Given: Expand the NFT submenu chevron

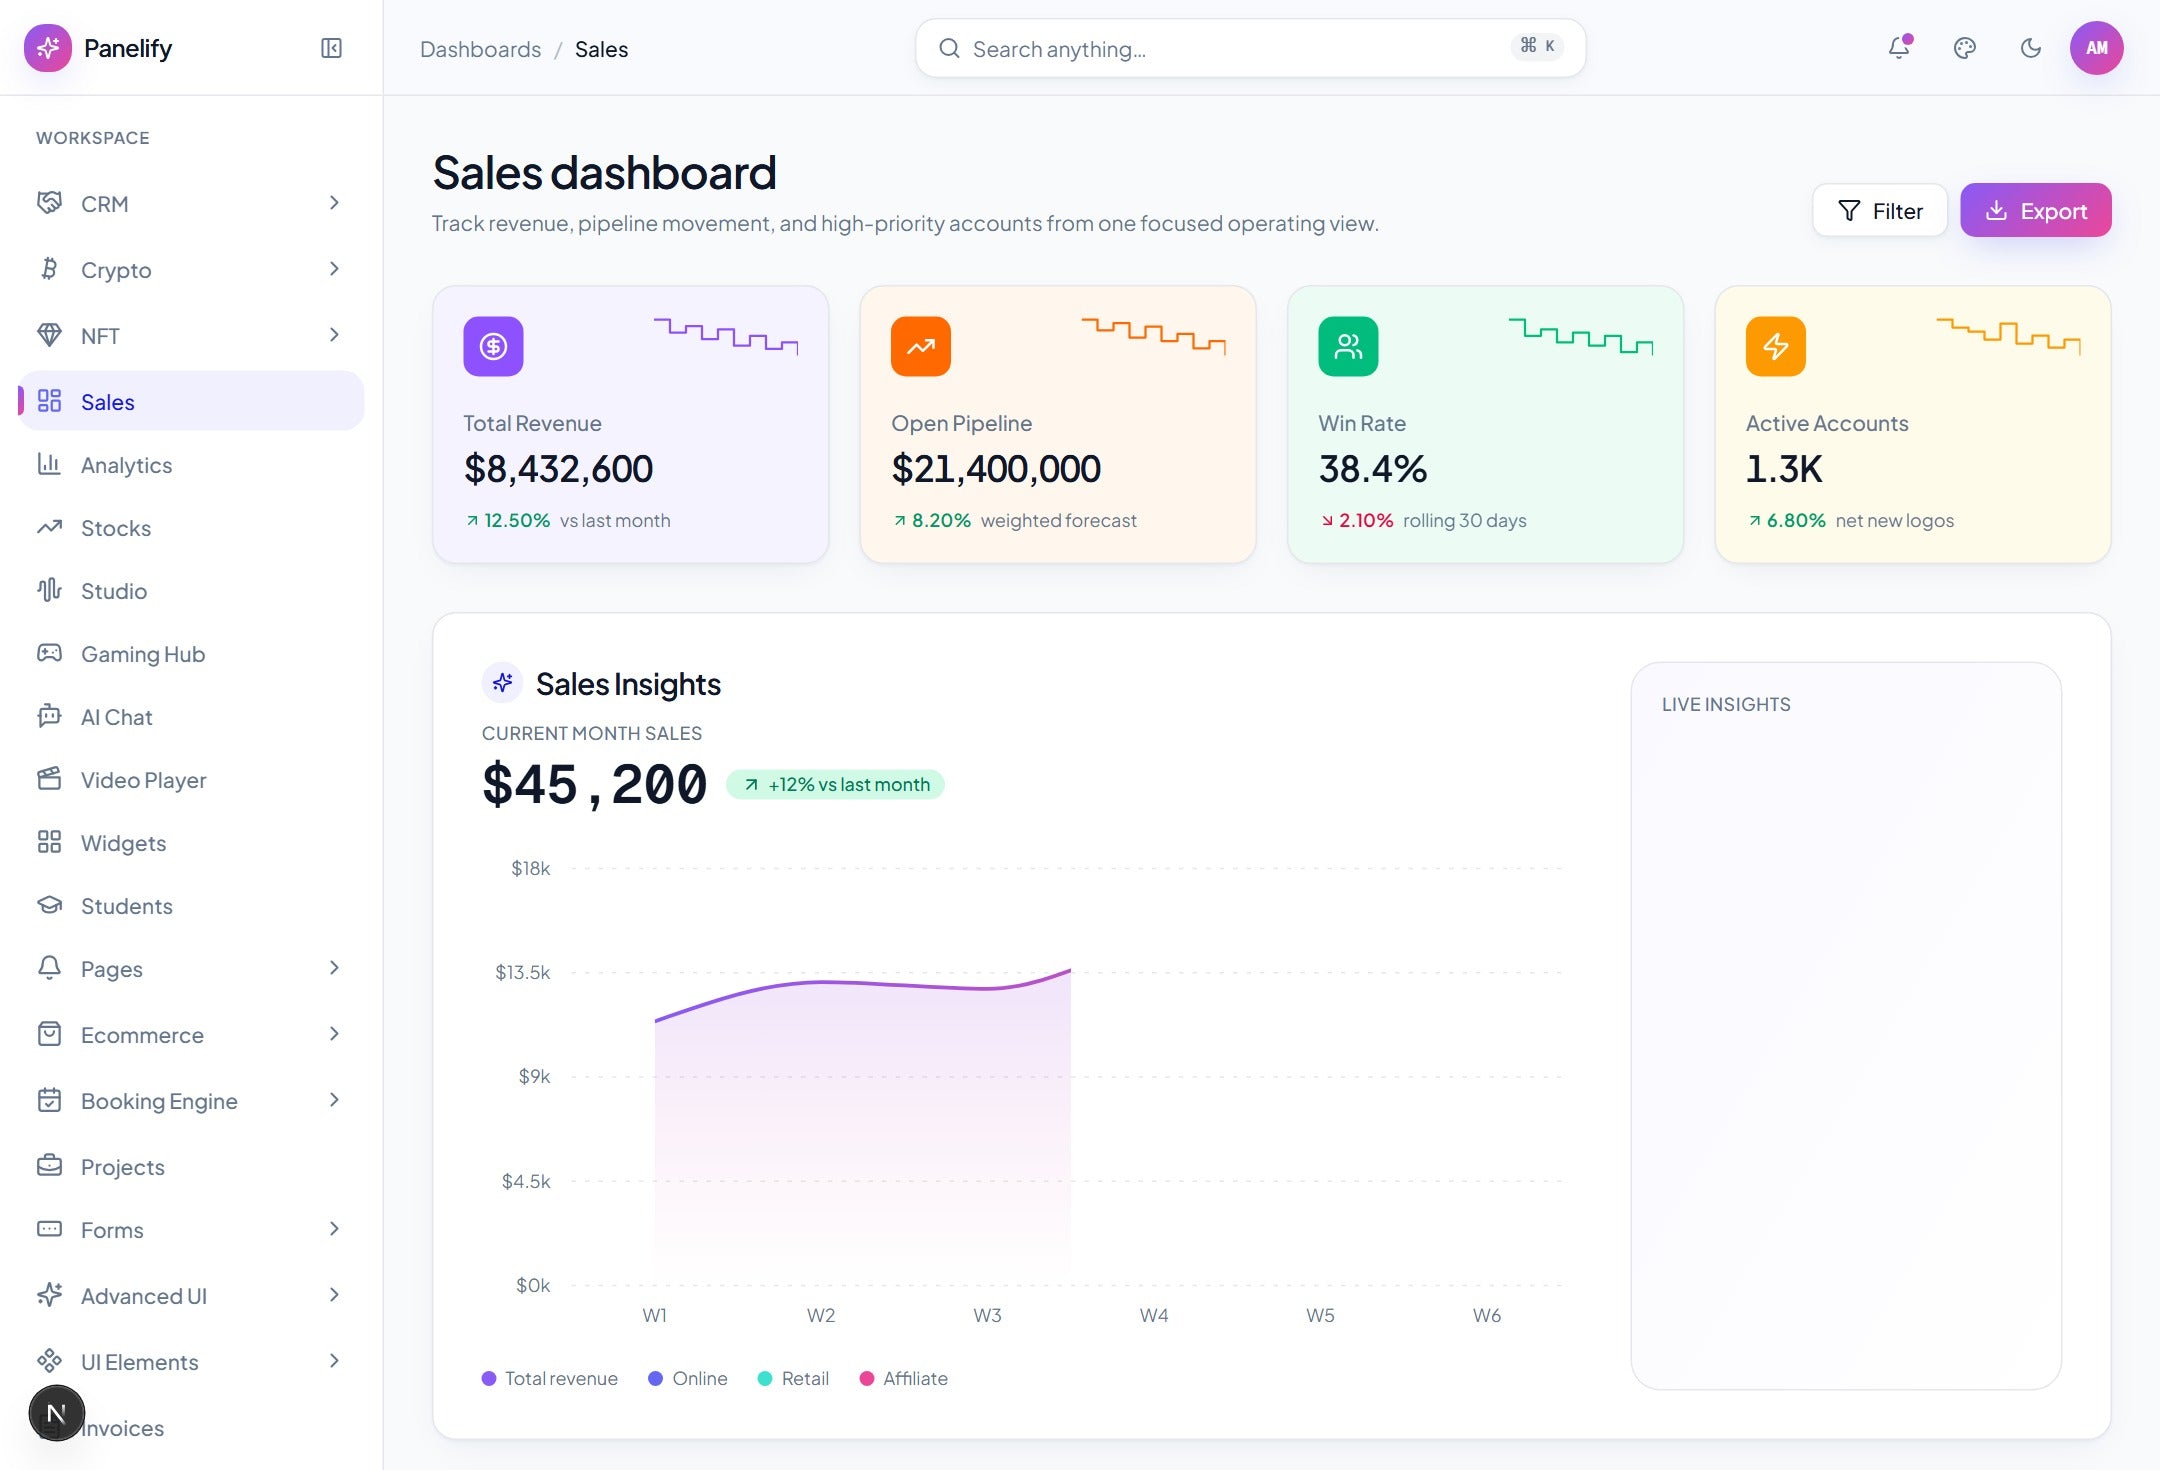Looking at the screenshot, I should [334, 335].
